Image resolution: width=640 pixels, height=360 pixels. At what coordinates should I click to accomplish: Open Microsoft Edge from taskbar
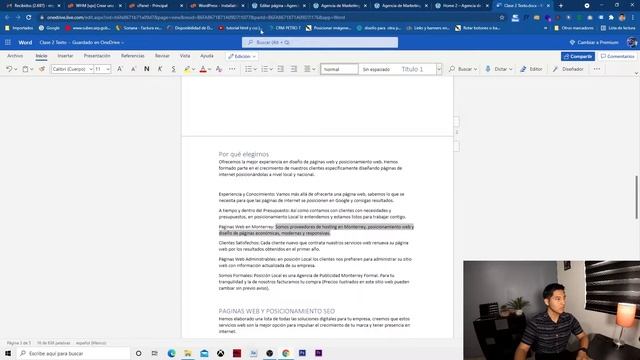(x=171, y=353)
